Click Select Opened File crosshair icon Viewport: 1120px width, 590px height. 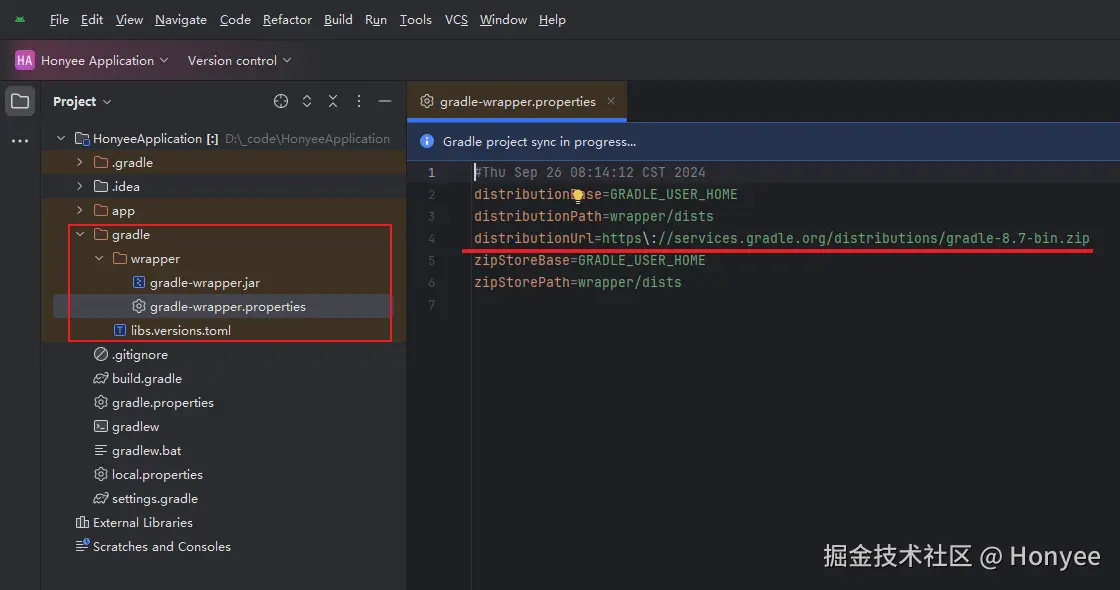[x=281, y=101]
